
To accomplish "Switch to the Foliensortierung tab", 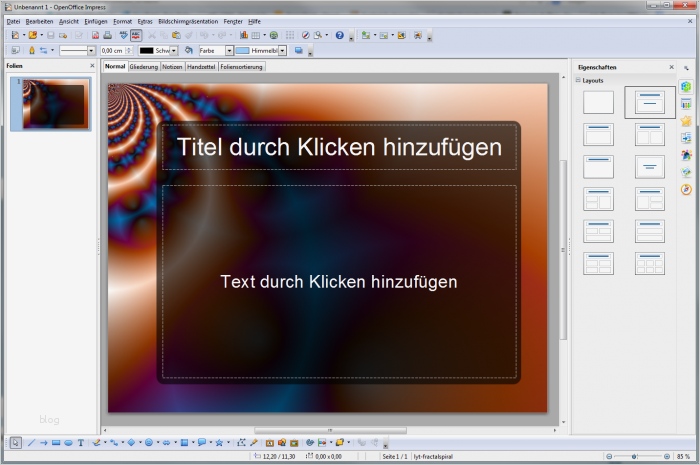I will (x=241, y=66).
